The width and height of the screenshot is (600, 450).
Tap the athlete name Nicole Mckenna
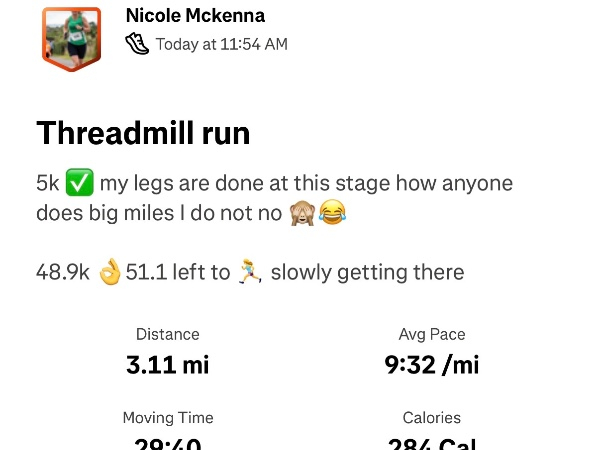[194, 16]
